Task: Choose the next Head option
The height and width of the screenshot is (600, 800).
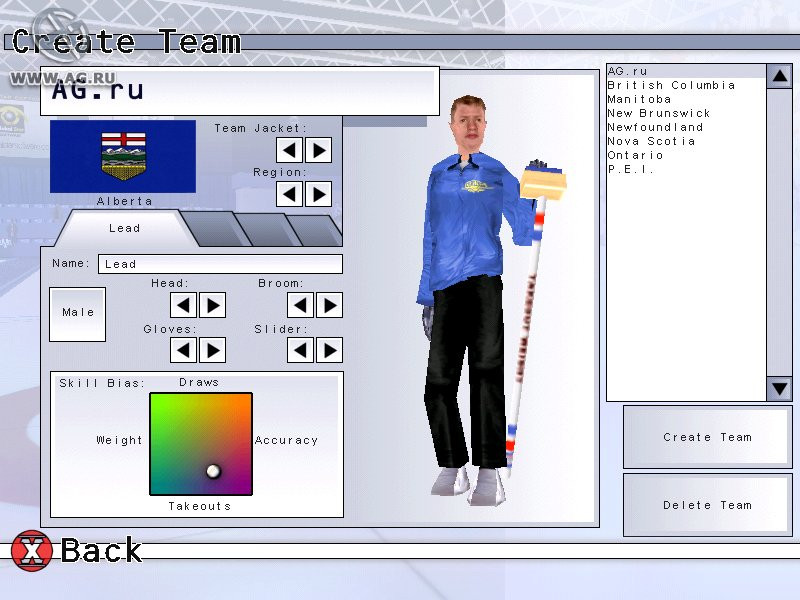Action: tap(213, 305)
